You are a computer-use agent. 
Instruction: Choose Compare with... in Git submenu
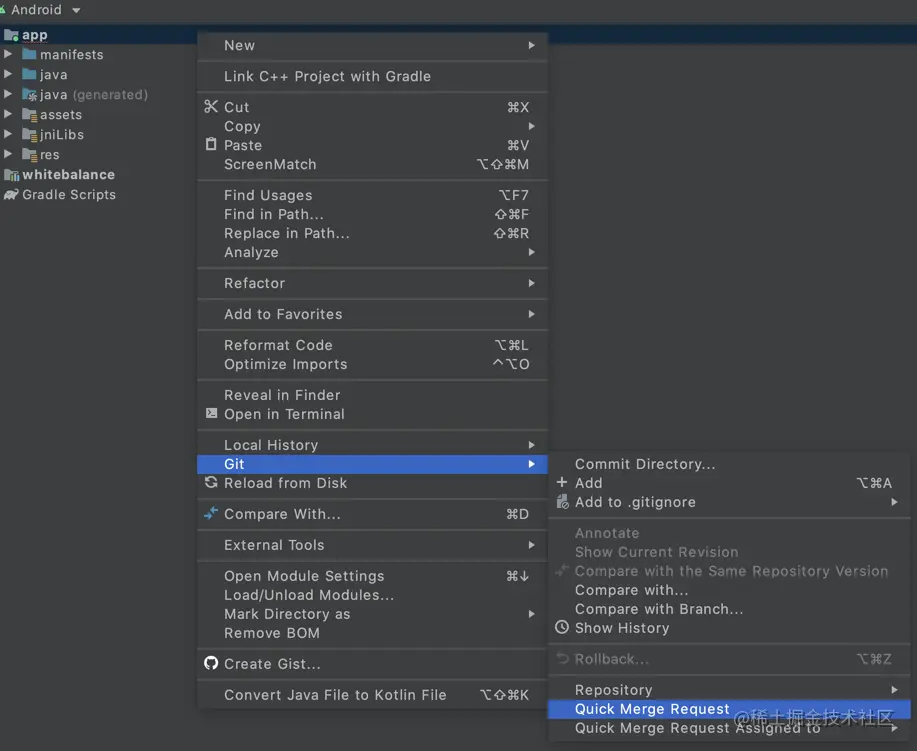[729, 590]
